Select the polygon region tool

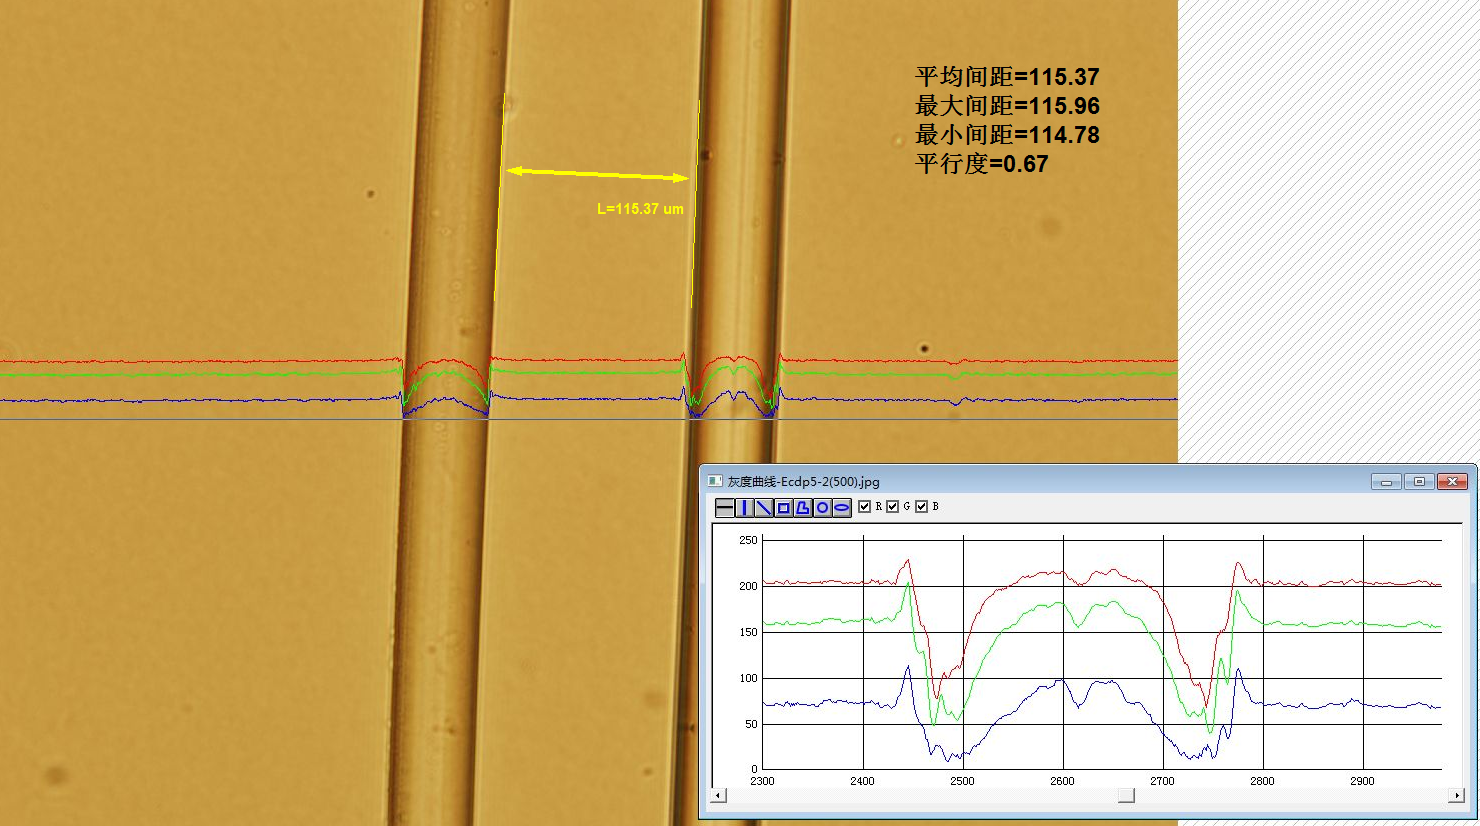point(803,508)
